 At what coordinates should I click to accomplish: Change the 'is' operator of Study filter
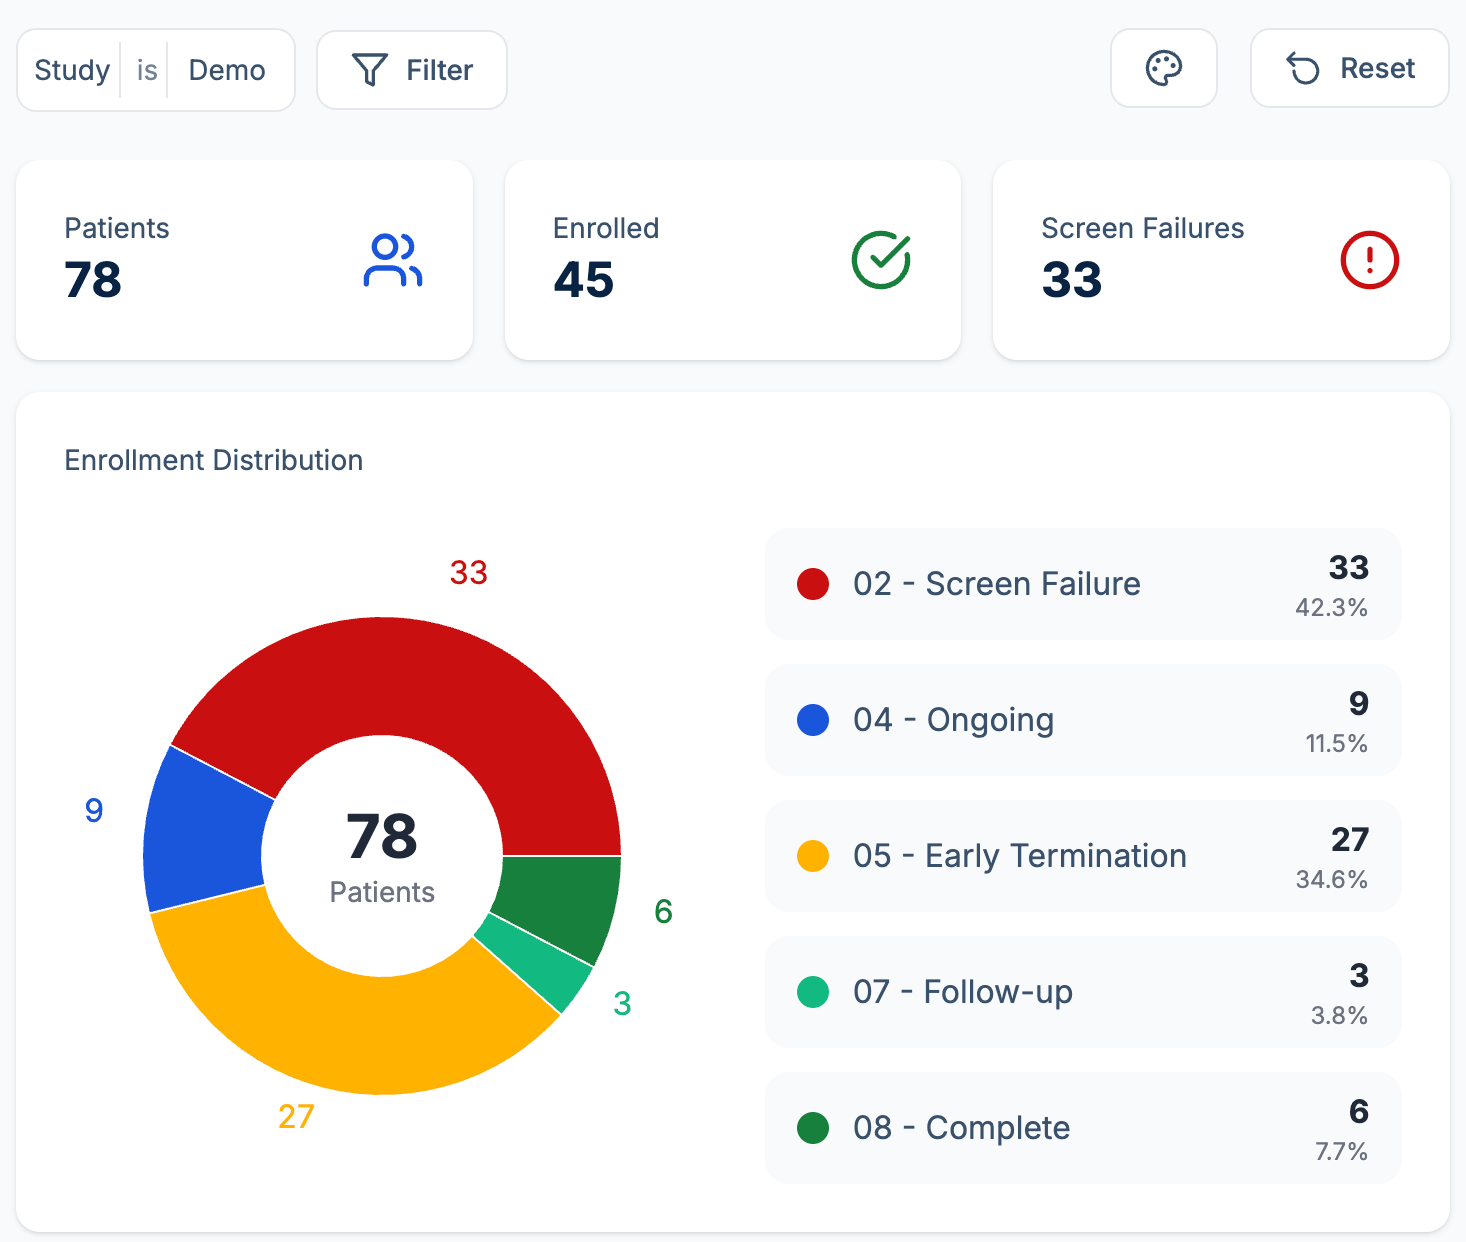click(x=146, y=70)
